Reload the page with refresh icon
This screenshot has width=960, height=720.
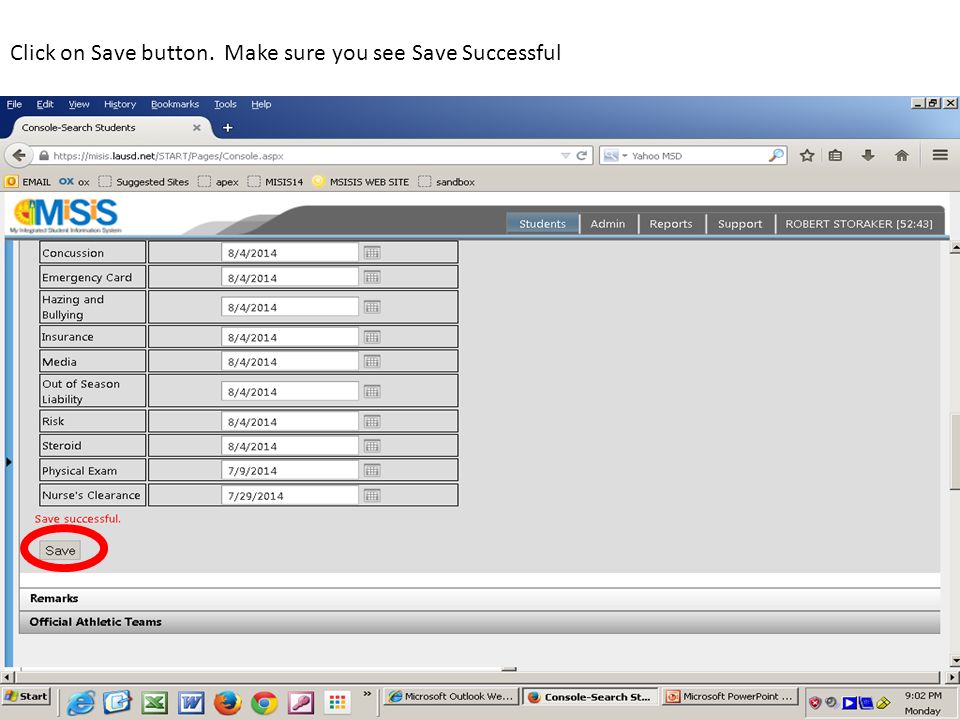(582, 156)
